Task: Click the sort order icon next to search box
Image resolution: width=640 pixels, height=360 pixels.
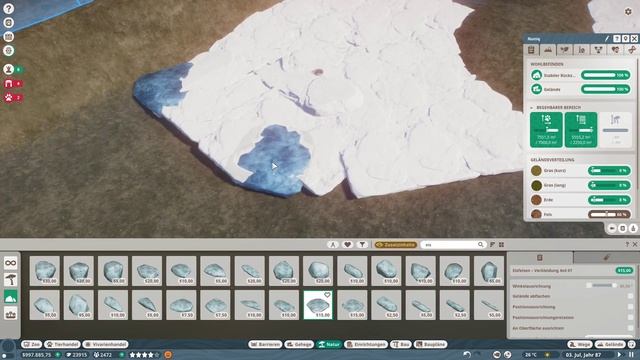Action: [492, 244]
